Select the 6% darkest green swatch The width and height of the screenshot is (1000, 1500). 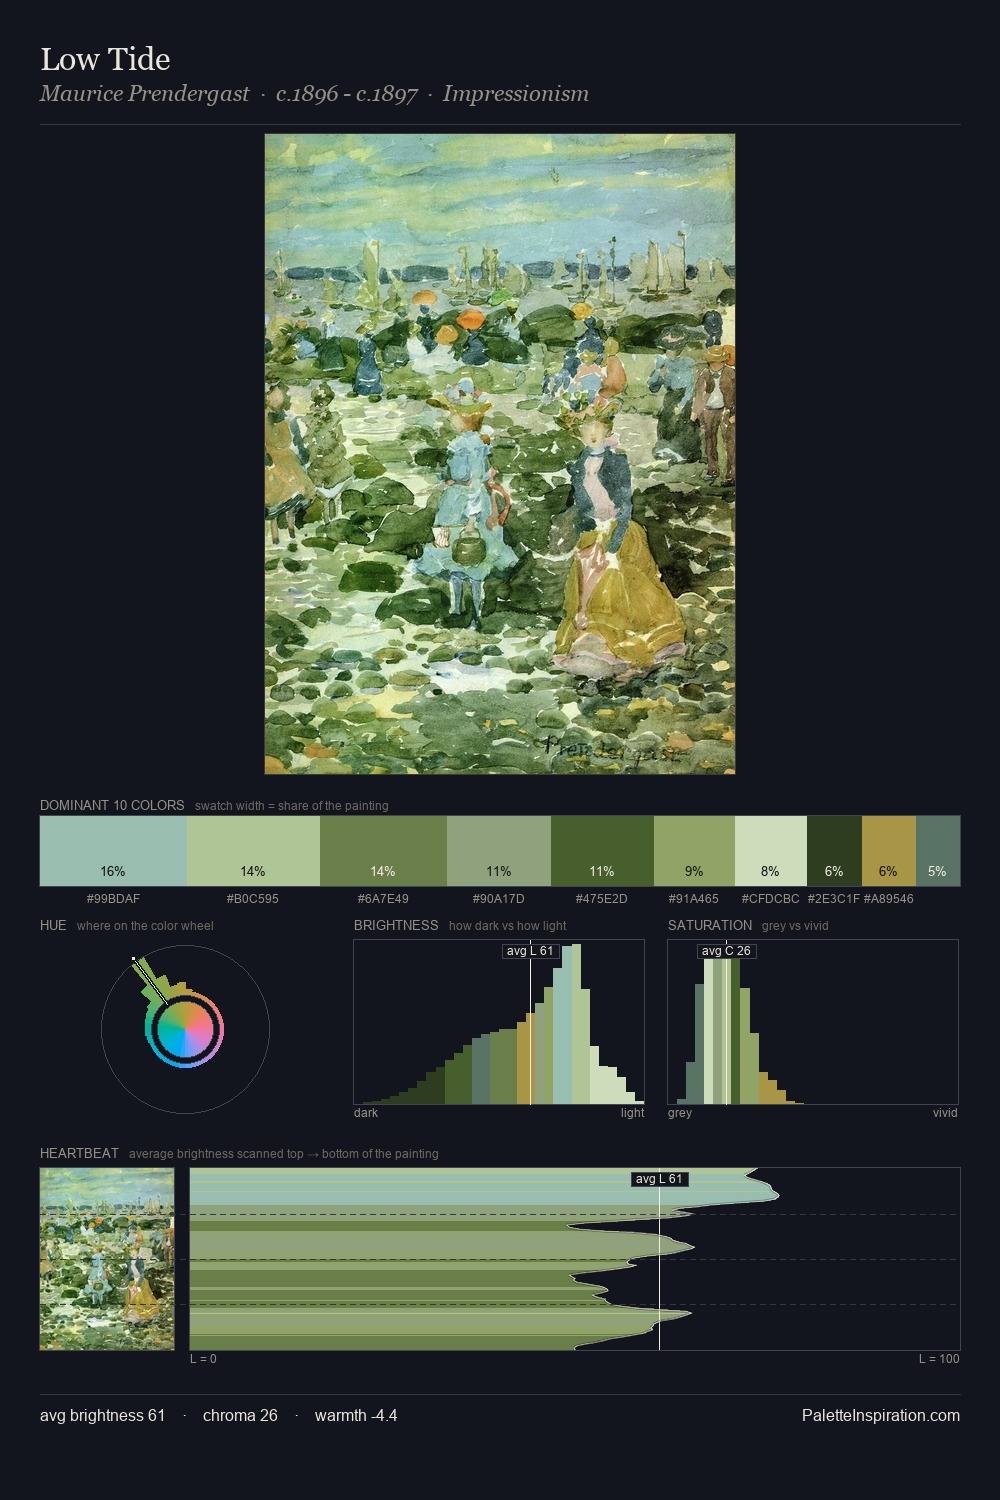point(834,851)
